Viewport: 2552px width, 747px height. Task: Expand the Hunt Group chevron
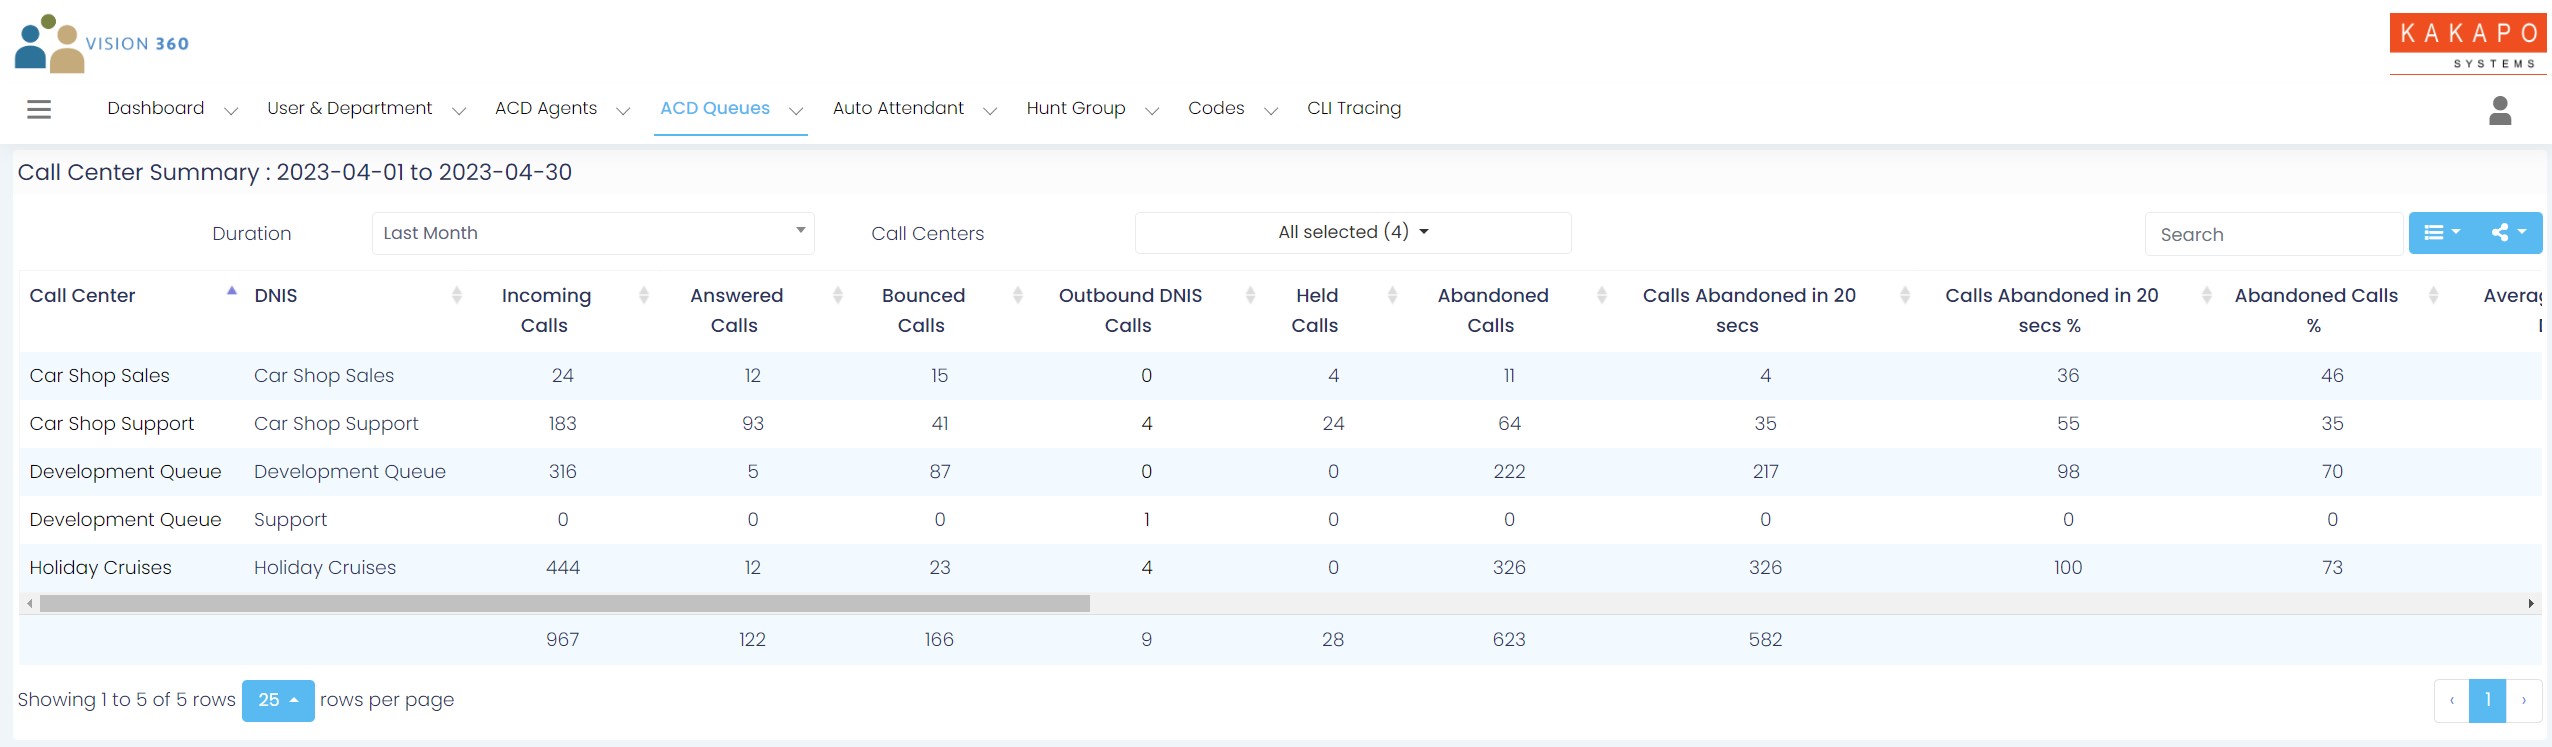(1152, 111)
